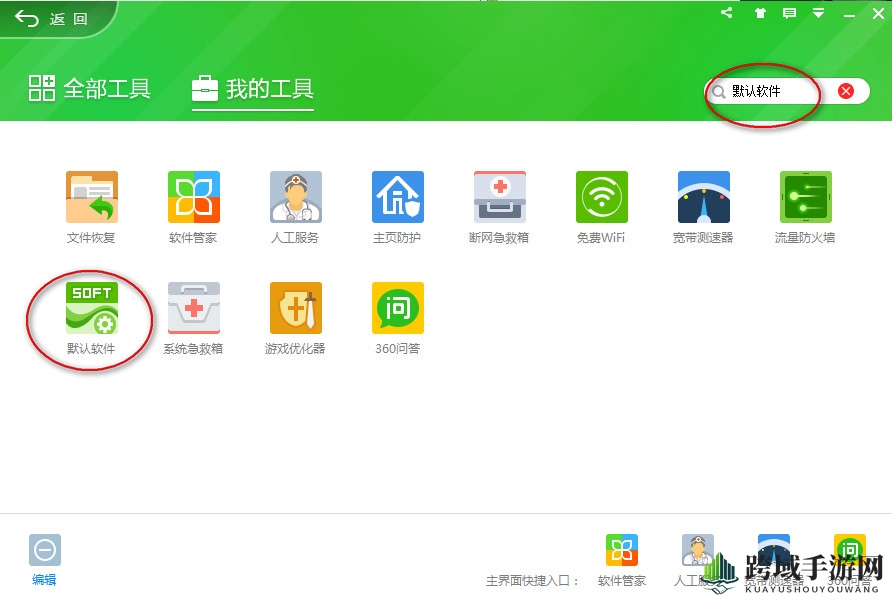Close the 360 tools window

[878, 14]
